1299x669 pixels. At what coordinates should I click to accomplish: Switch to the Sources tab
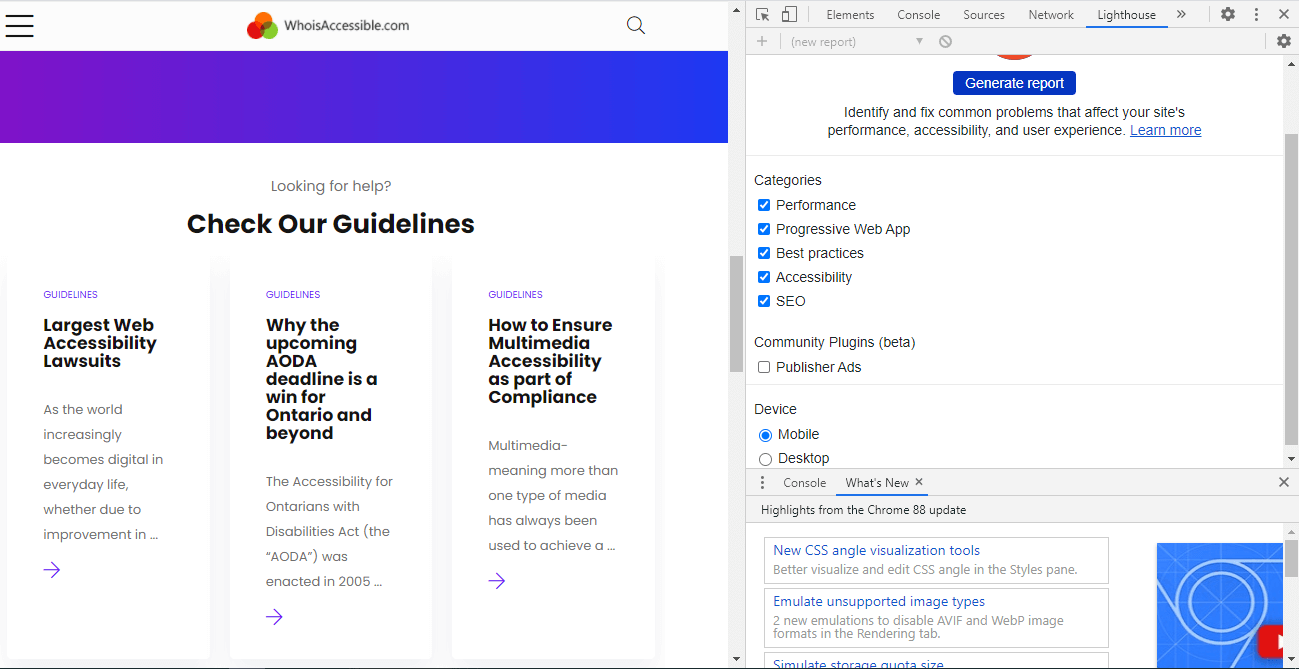pyautogui.click(x=984, y=14)
